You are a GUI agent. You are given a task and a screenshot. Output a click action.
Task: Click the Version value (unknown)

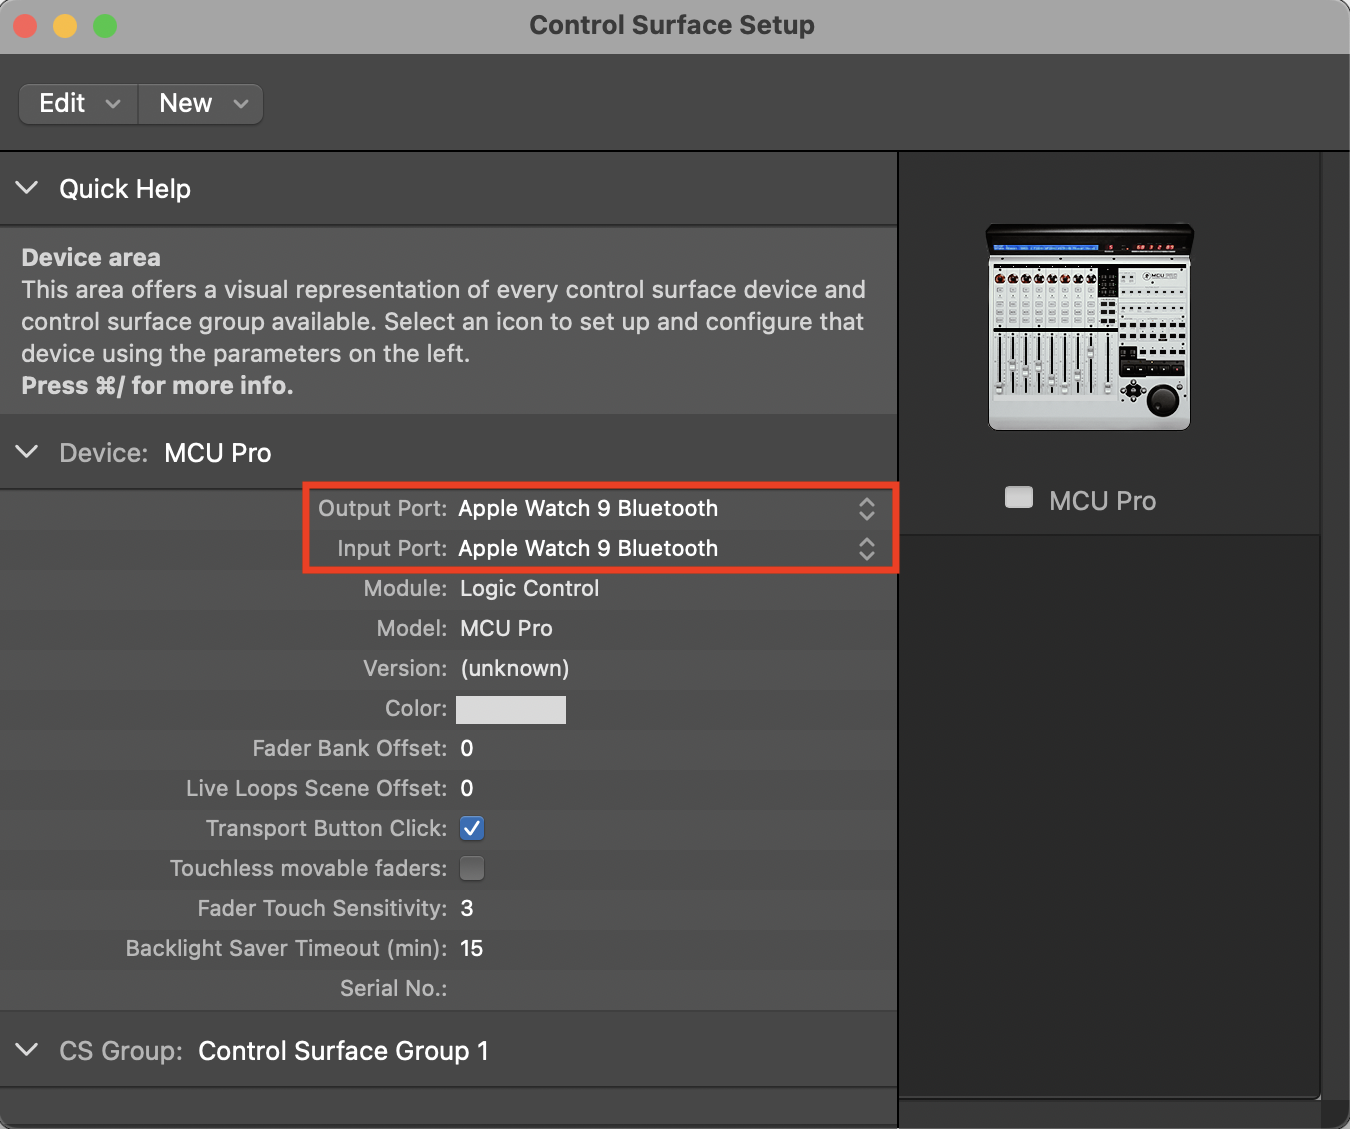(x=515, y=668)
